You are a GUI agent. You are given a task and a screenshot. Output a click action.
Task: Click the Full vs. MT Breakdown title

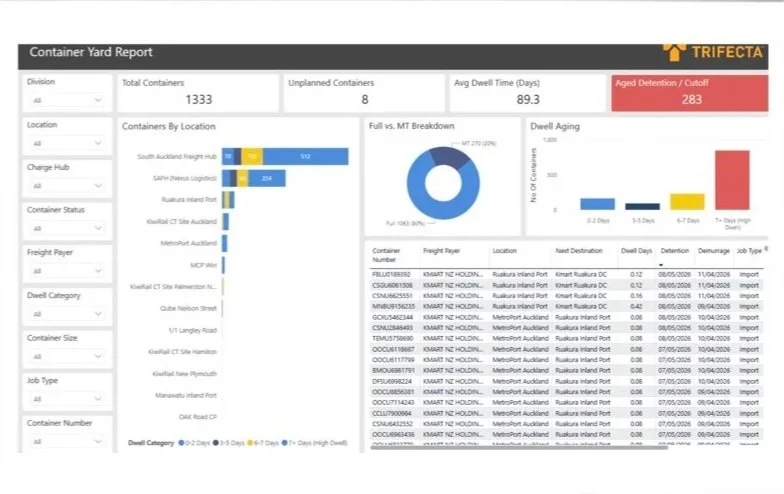tap(412, 126)
